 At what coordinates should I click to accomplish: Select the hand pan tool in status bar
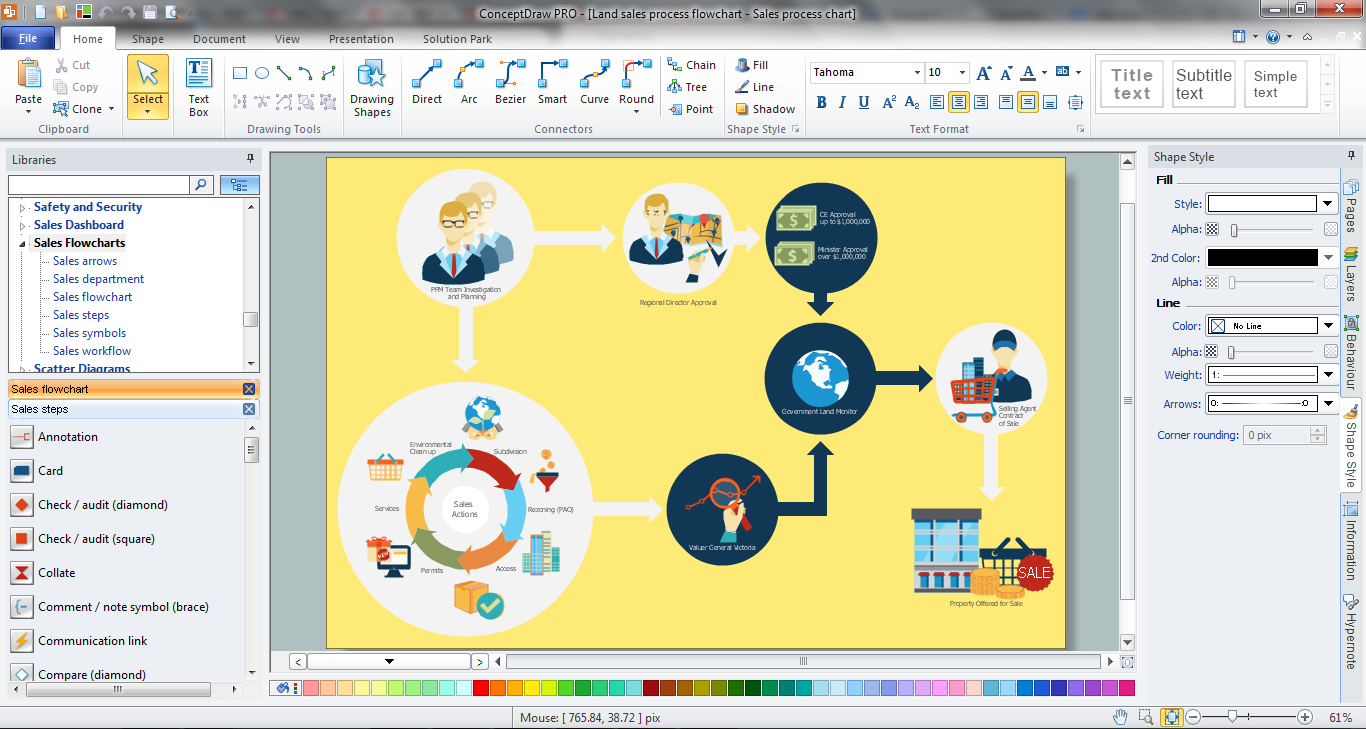[1121, 717]
